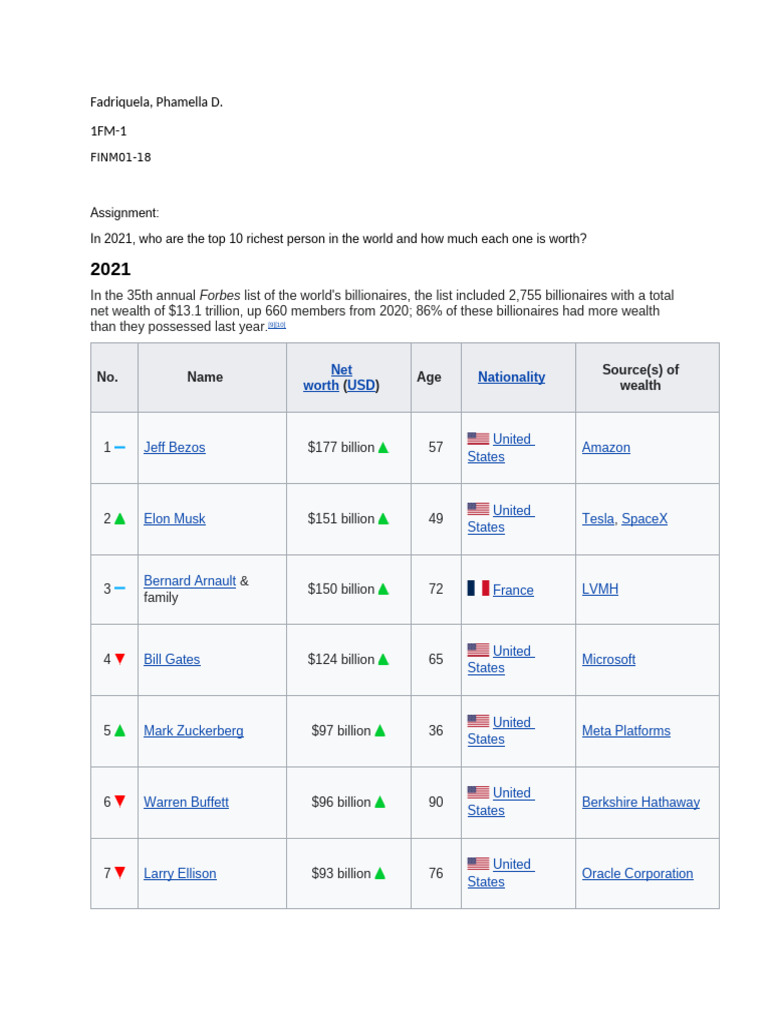Click the US flag beside Jeff Bezos row
This screenshot has height=1024, width=768.
[x=478, y=438]
